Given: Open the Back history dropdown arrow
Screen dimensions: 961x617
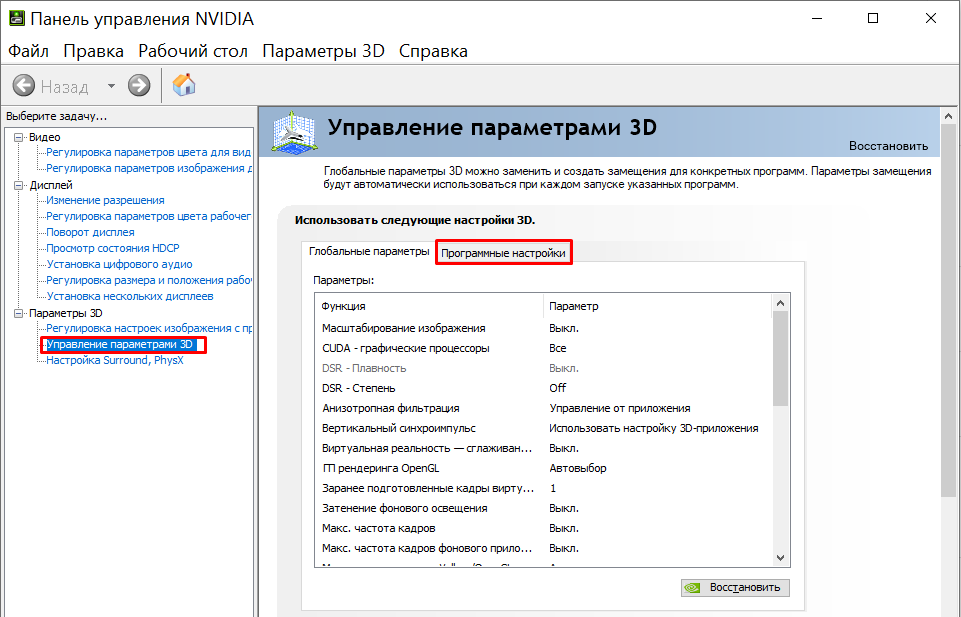Looking at the screenshot, I should (111, 86).
